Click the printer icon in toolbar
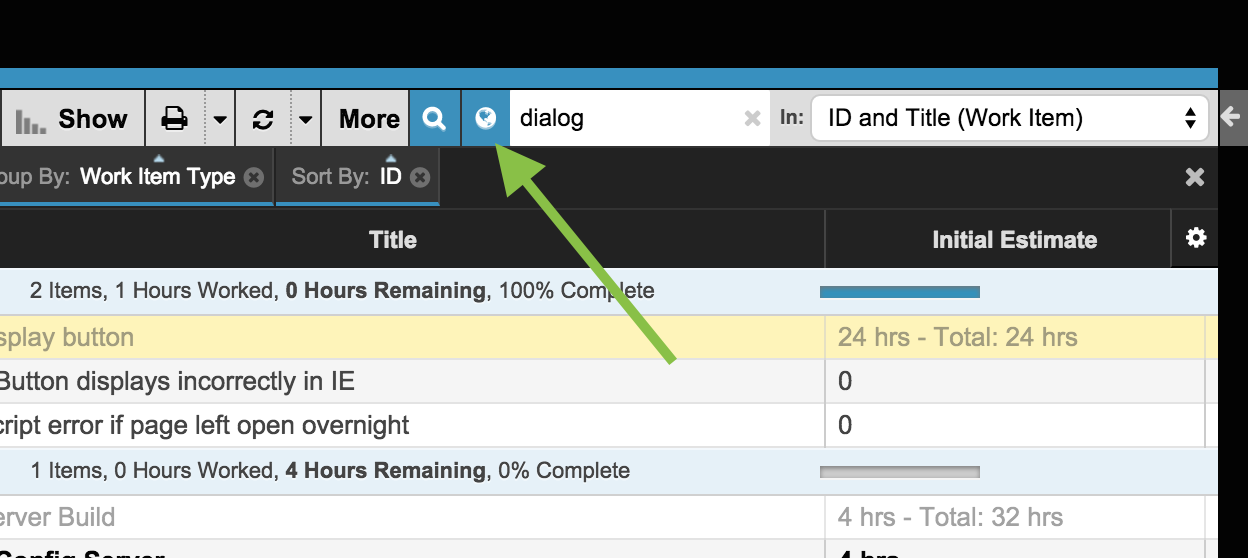The height and width of the screenshot is (558, 1248). (x=175, y=119)
